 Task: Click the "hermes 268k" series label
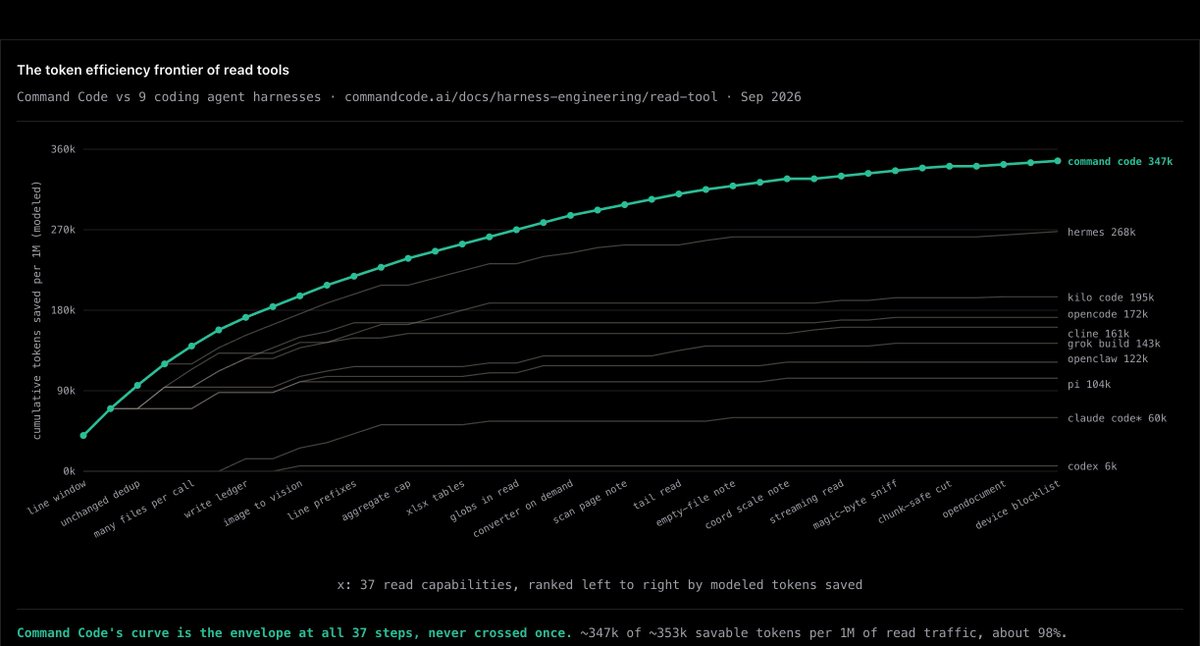click(x=1102, y=232)
